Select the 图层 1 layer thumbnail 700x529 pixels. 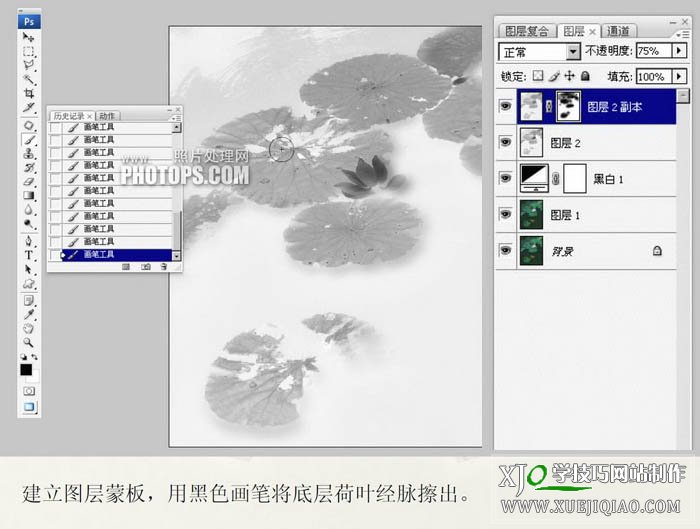tap(531, 215)
